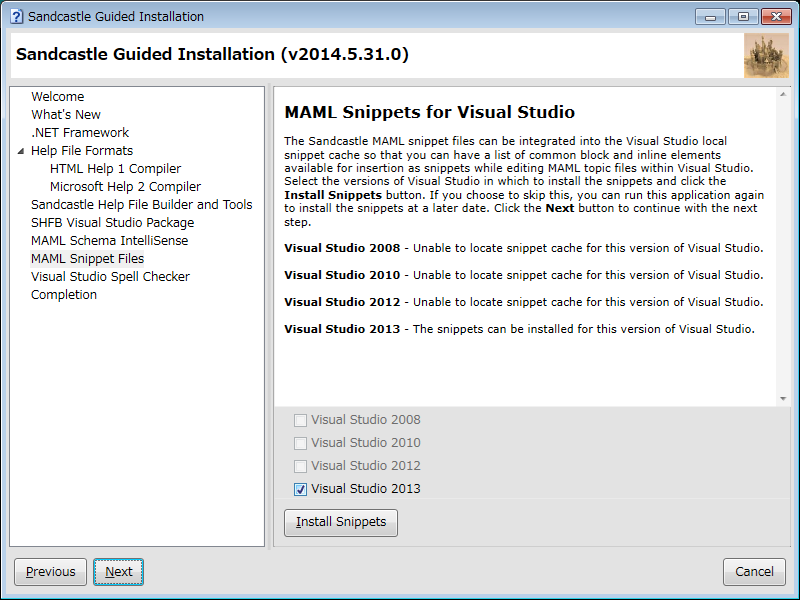Viewport: 800px width, 600px height.
Task: Select MAML Schema IntelliSense step
Action: 110,241
